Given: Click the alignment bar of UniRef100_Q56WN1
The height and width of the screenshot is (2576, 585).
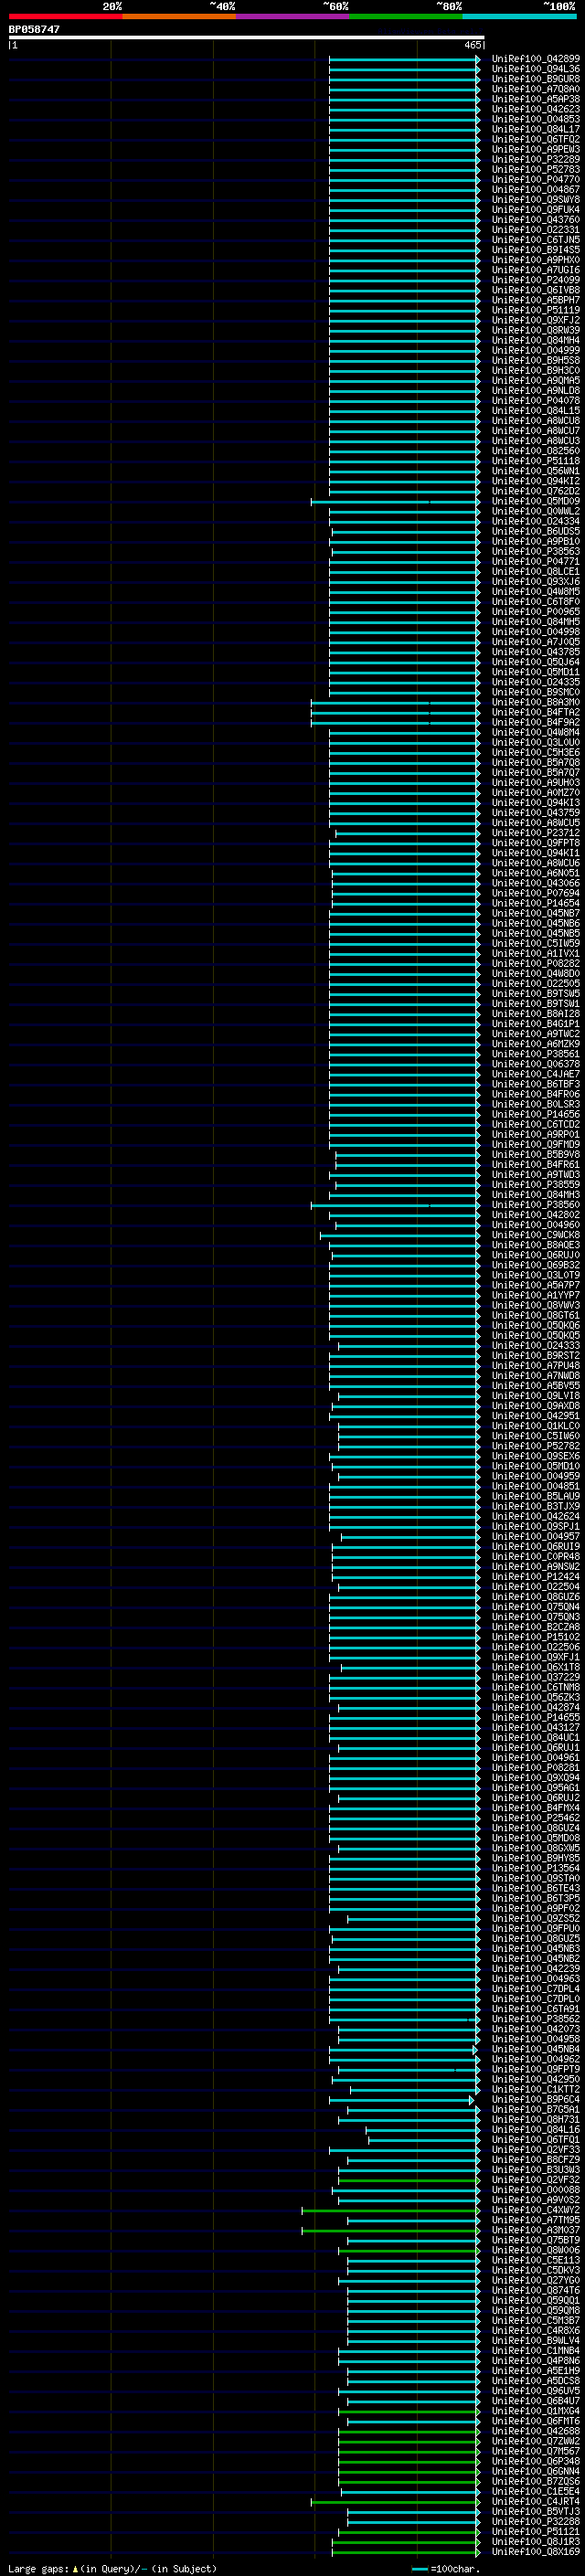Looking at the screenshot, I should point(404,471).
